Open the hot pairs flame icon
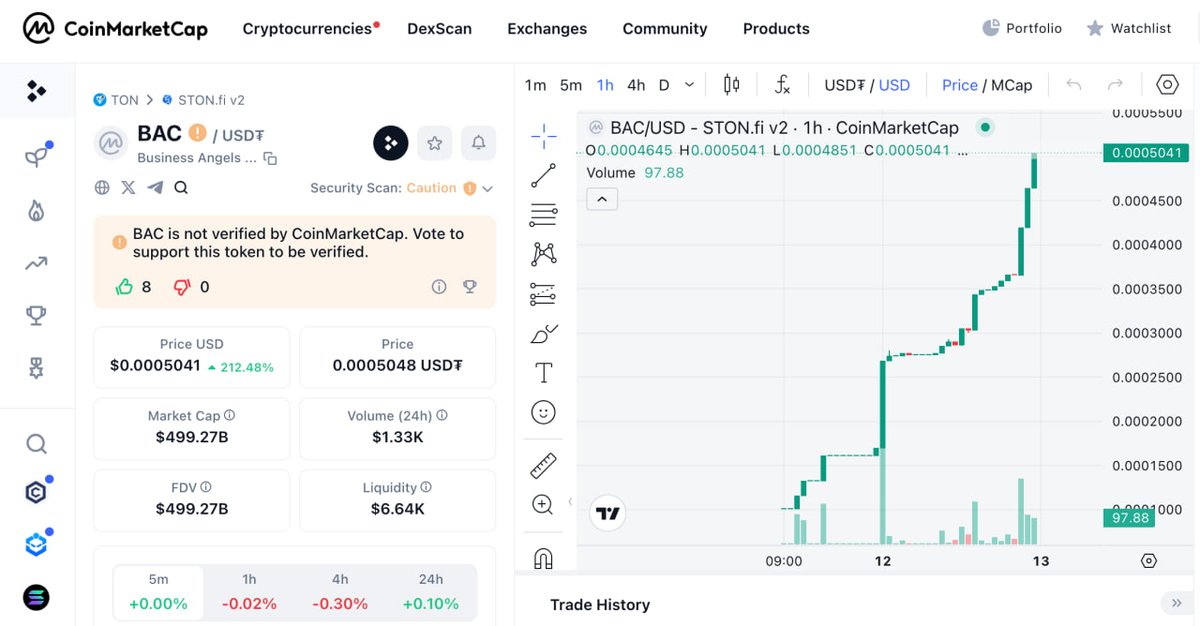Image resolution: width=1200 pixels, height=626 pixels. tap(37, 210)
